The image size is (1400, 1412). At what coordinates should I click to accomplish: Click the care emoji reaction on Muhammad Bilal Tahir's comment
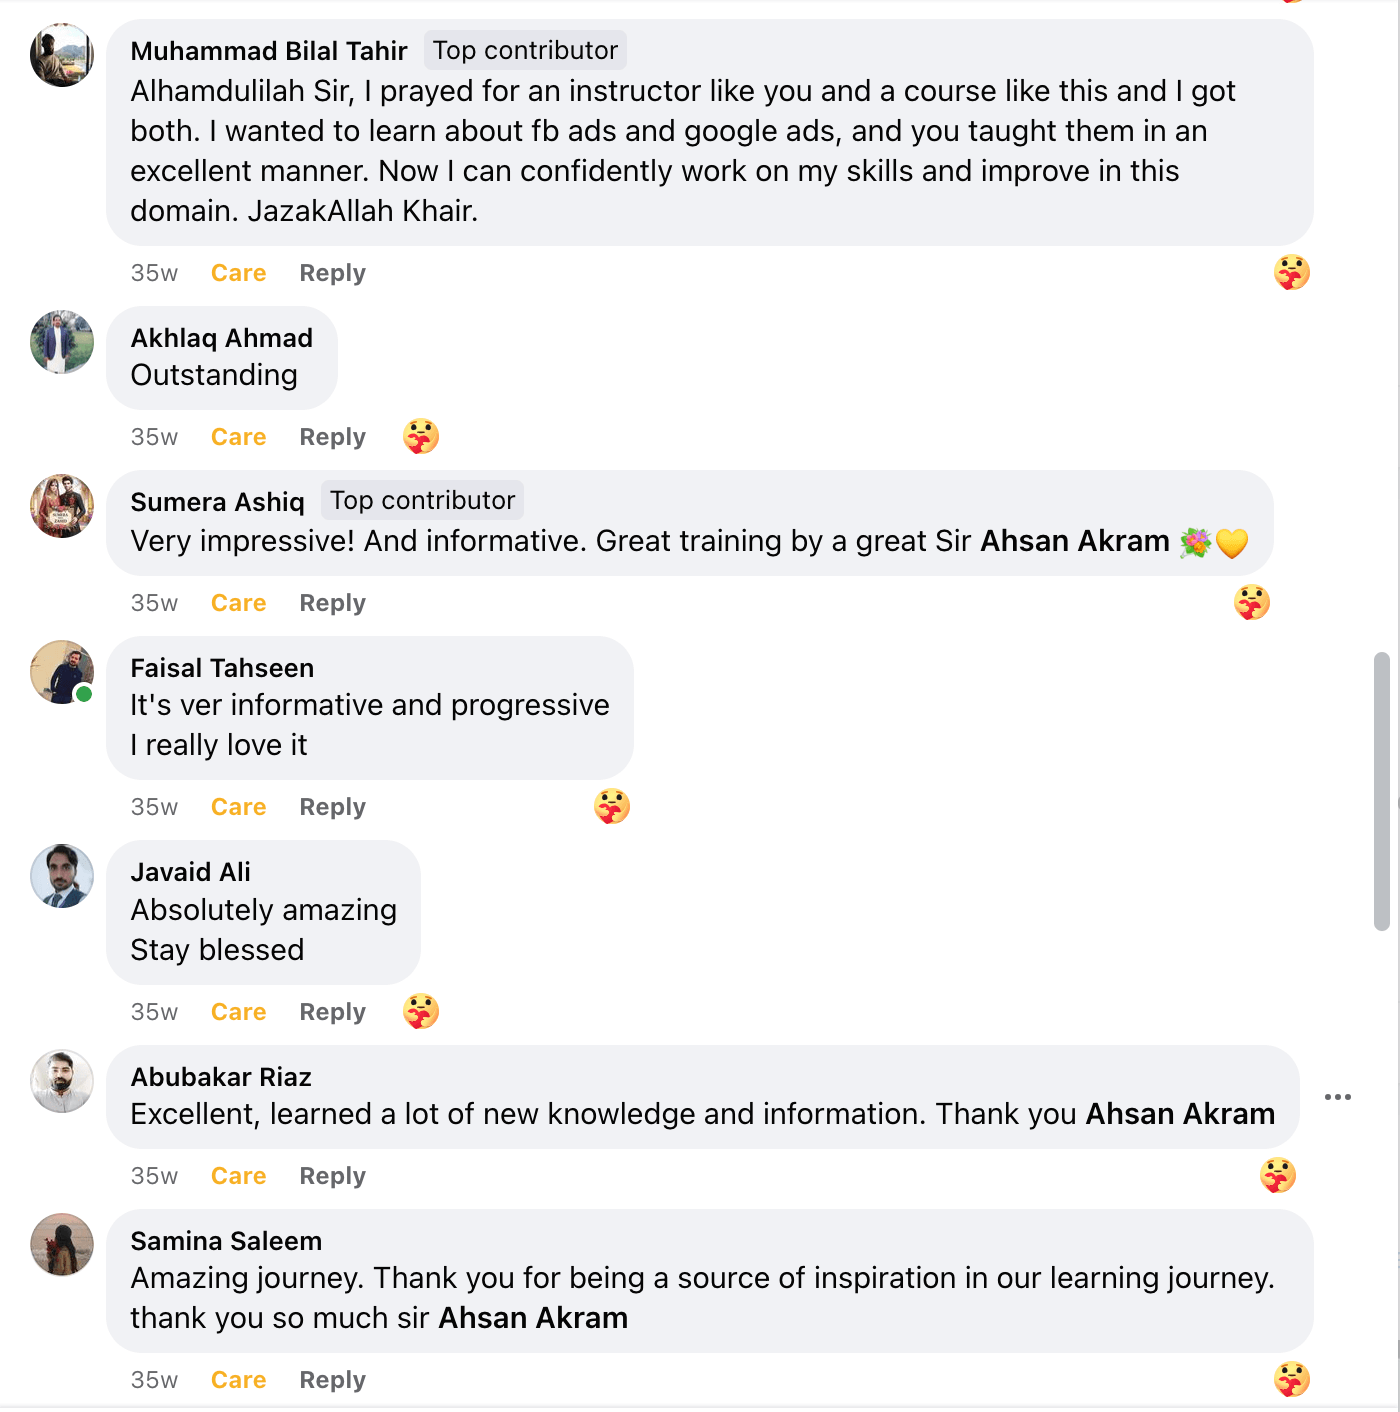[x=1291, y=271]
